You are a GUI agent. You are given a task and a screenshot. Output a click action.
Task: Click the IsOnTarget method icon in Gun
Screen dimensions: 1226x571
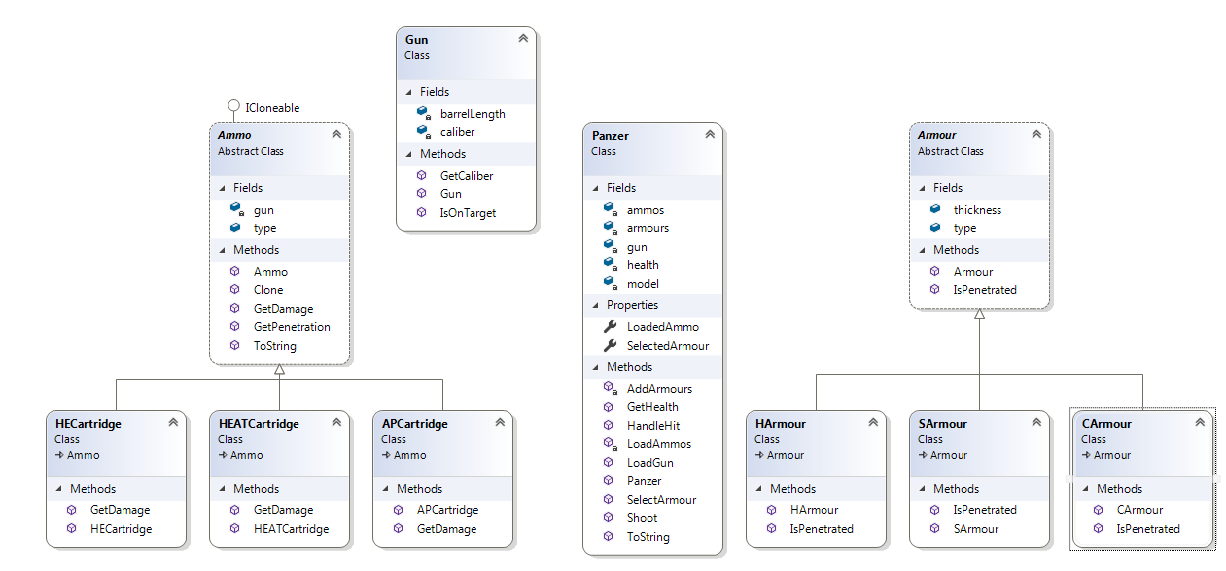(x=422, y=212)
